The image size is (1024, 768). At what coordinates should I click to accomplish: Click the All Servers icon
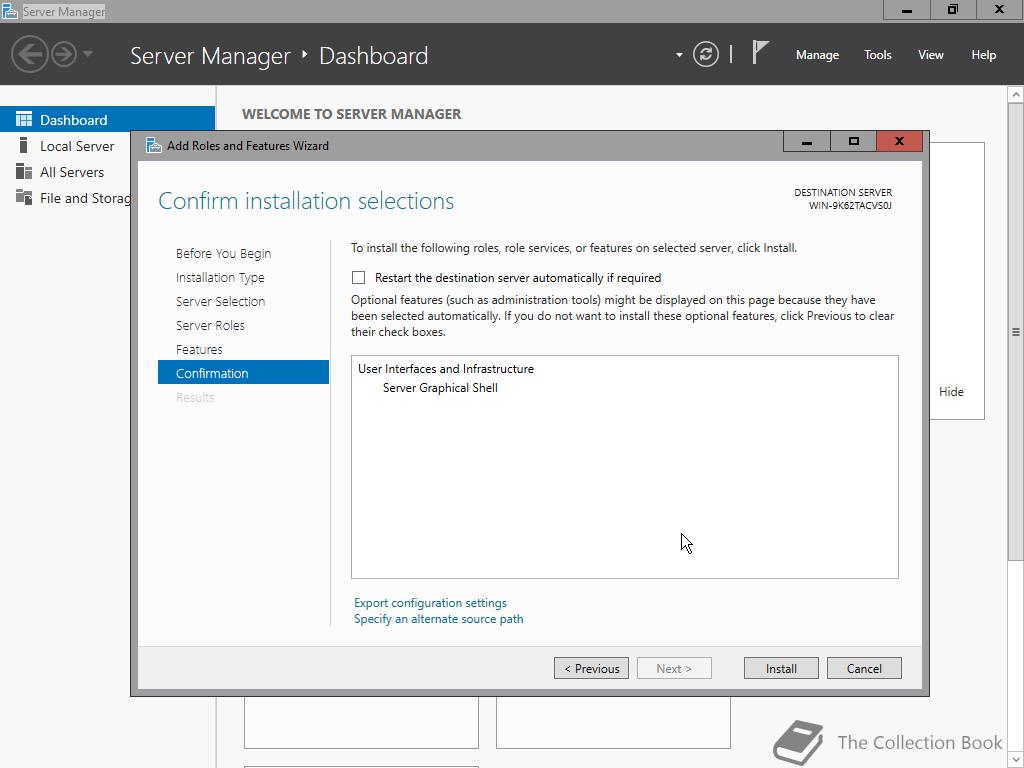pos(24,171)
